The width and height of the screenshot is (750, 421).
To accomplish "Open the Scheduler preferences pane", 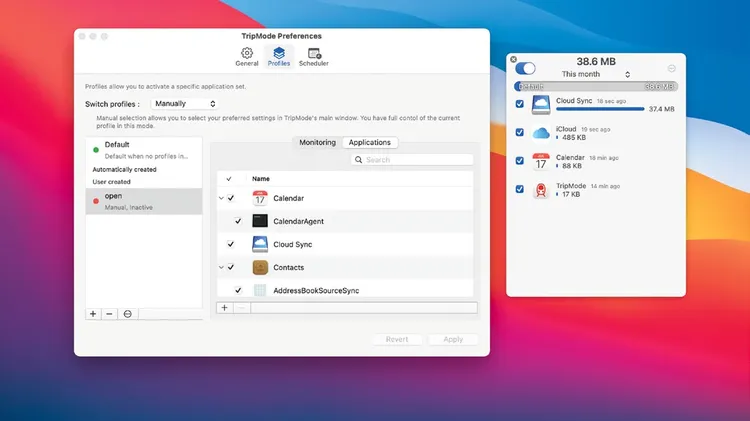I will click(x=313, y=57).
